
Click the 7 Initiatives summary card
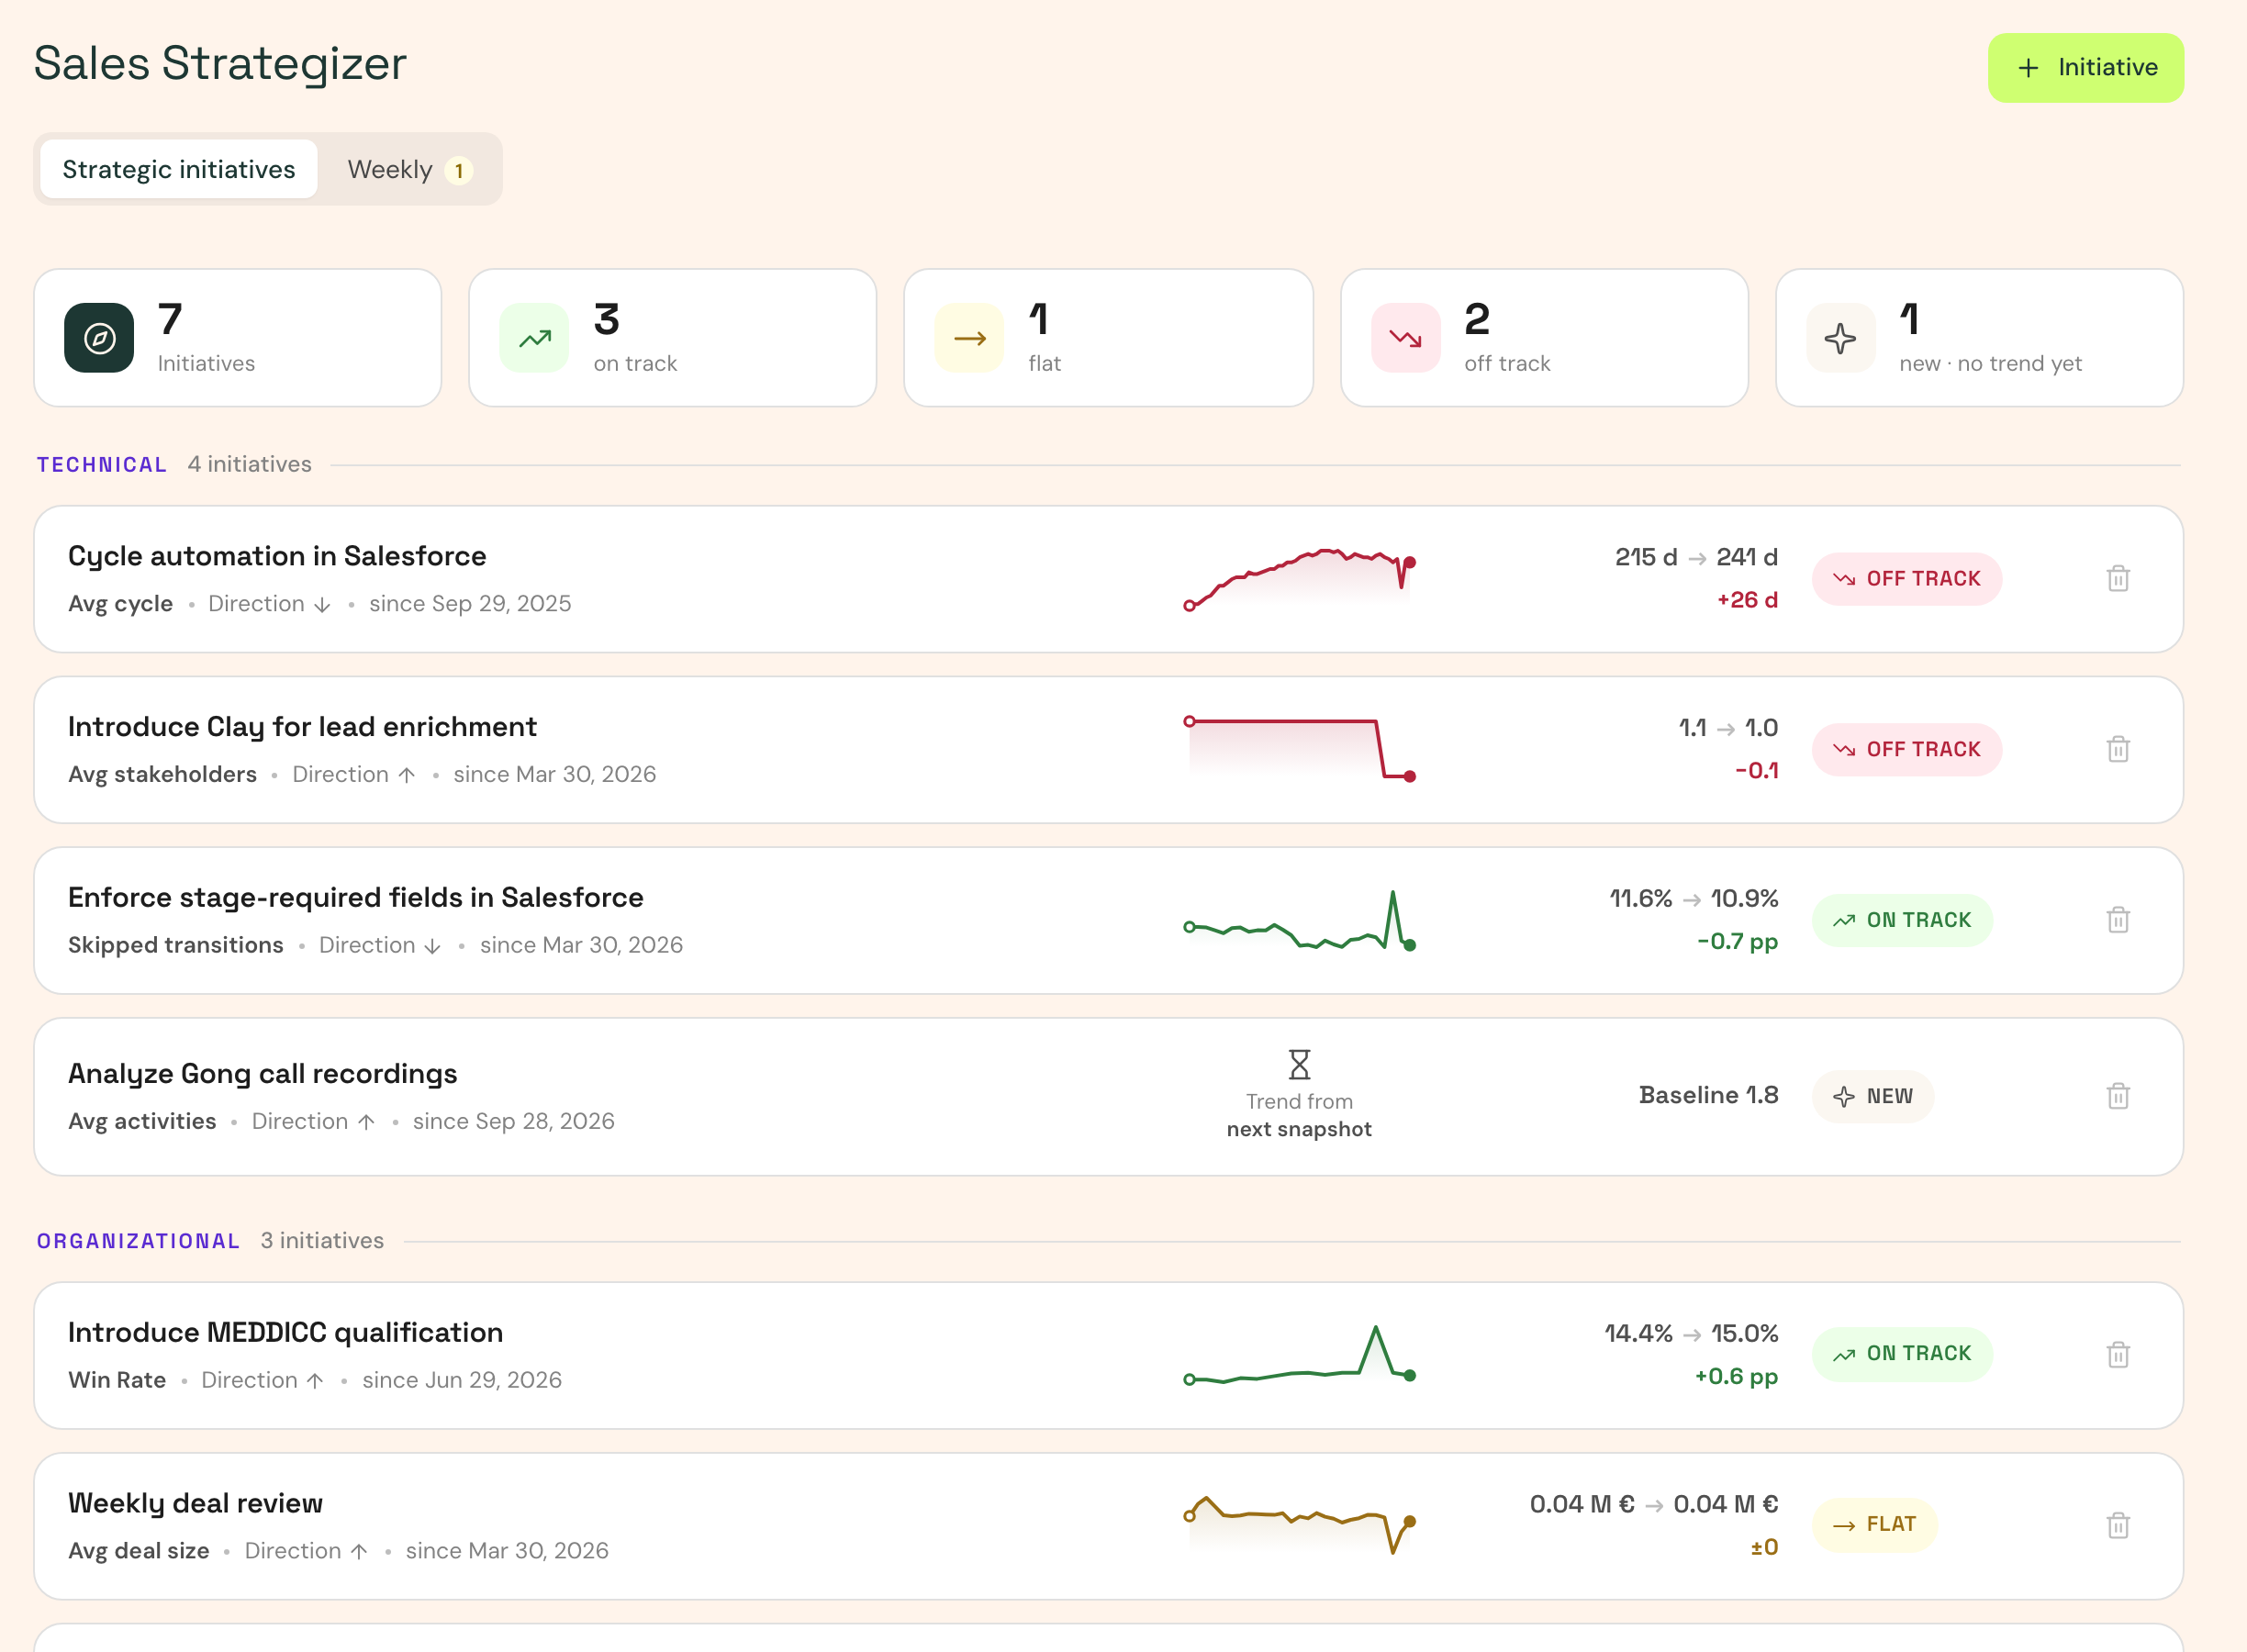238,338
